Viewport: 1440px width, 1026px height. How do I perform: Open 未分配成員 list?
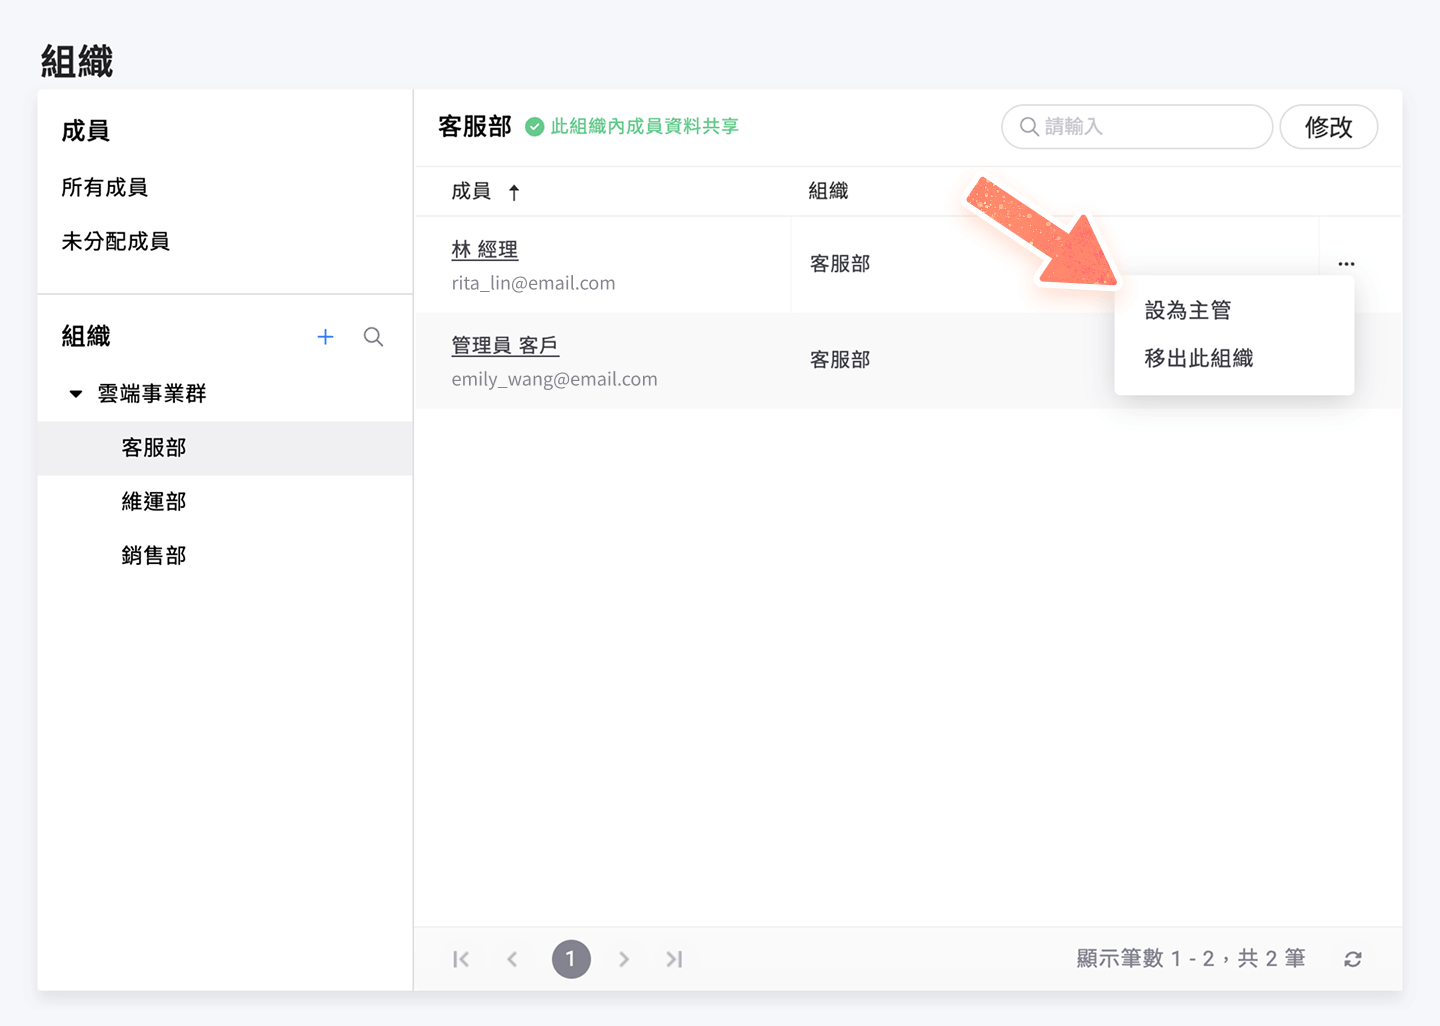click(x=115, y=241)
